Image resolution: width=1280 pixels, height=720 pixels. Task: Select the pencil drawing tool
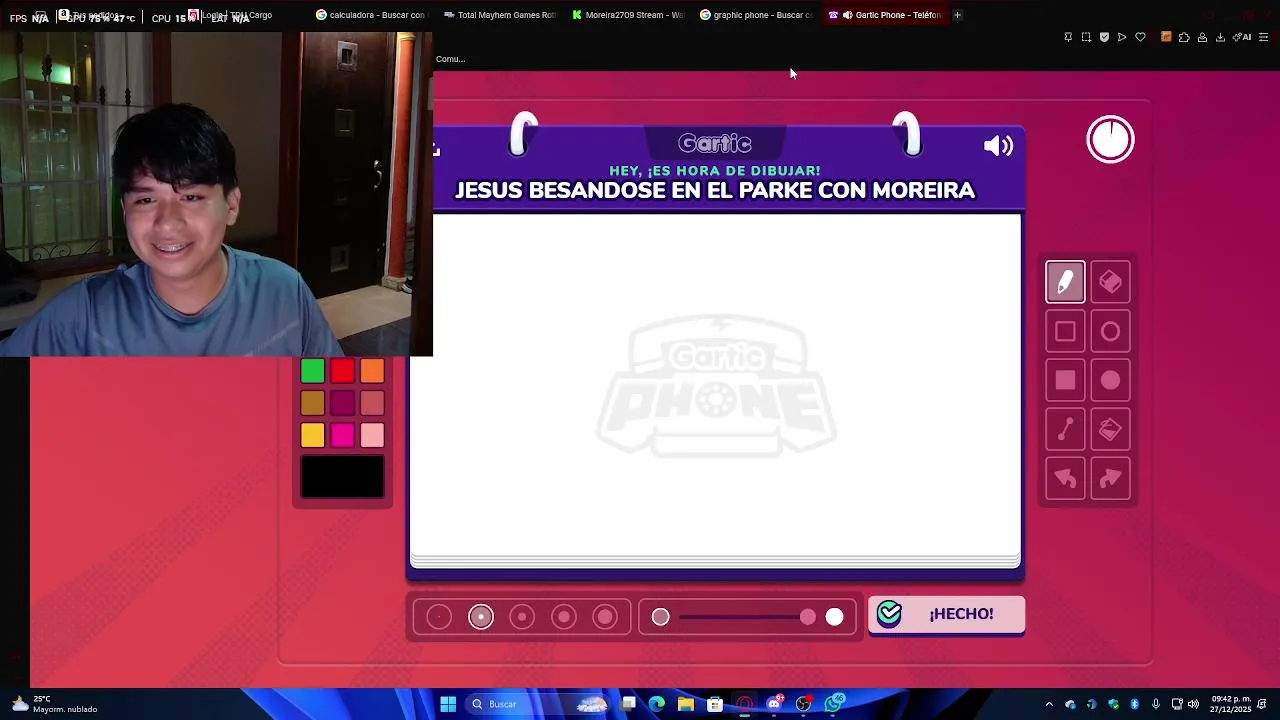pos(1065,282)
